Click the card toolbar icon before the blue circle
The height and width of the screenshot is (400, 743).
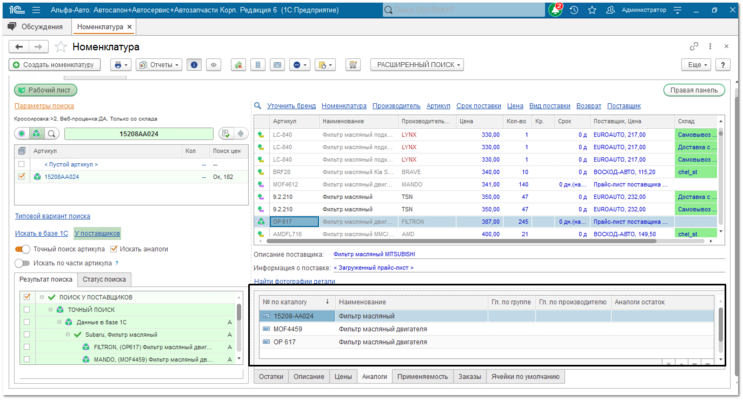[277, 65]
